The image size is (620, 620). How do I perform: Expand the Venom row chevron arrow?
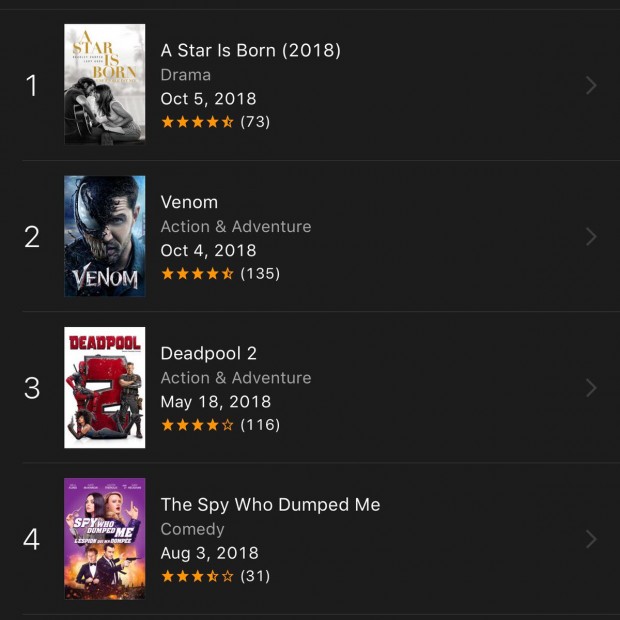591,237
